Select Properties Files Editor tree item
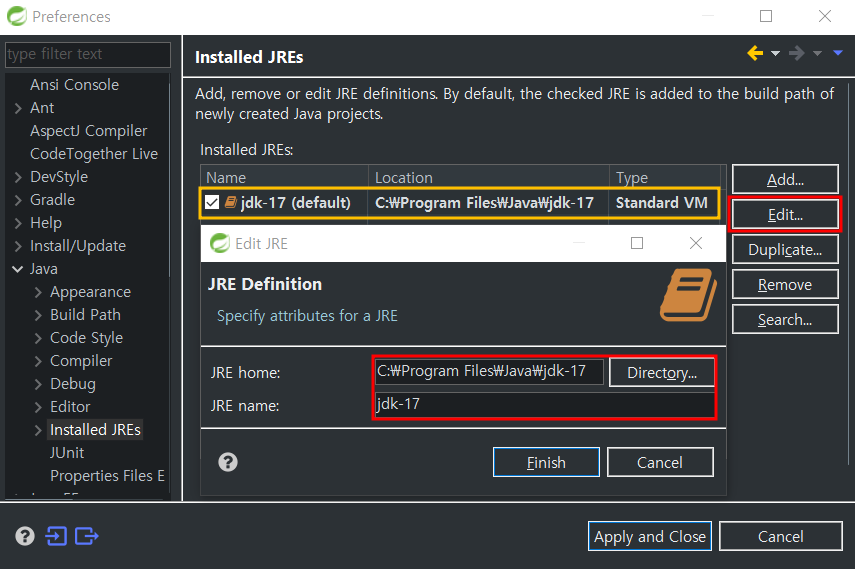The width and height of the screenshot is (855, 569). 107,476
